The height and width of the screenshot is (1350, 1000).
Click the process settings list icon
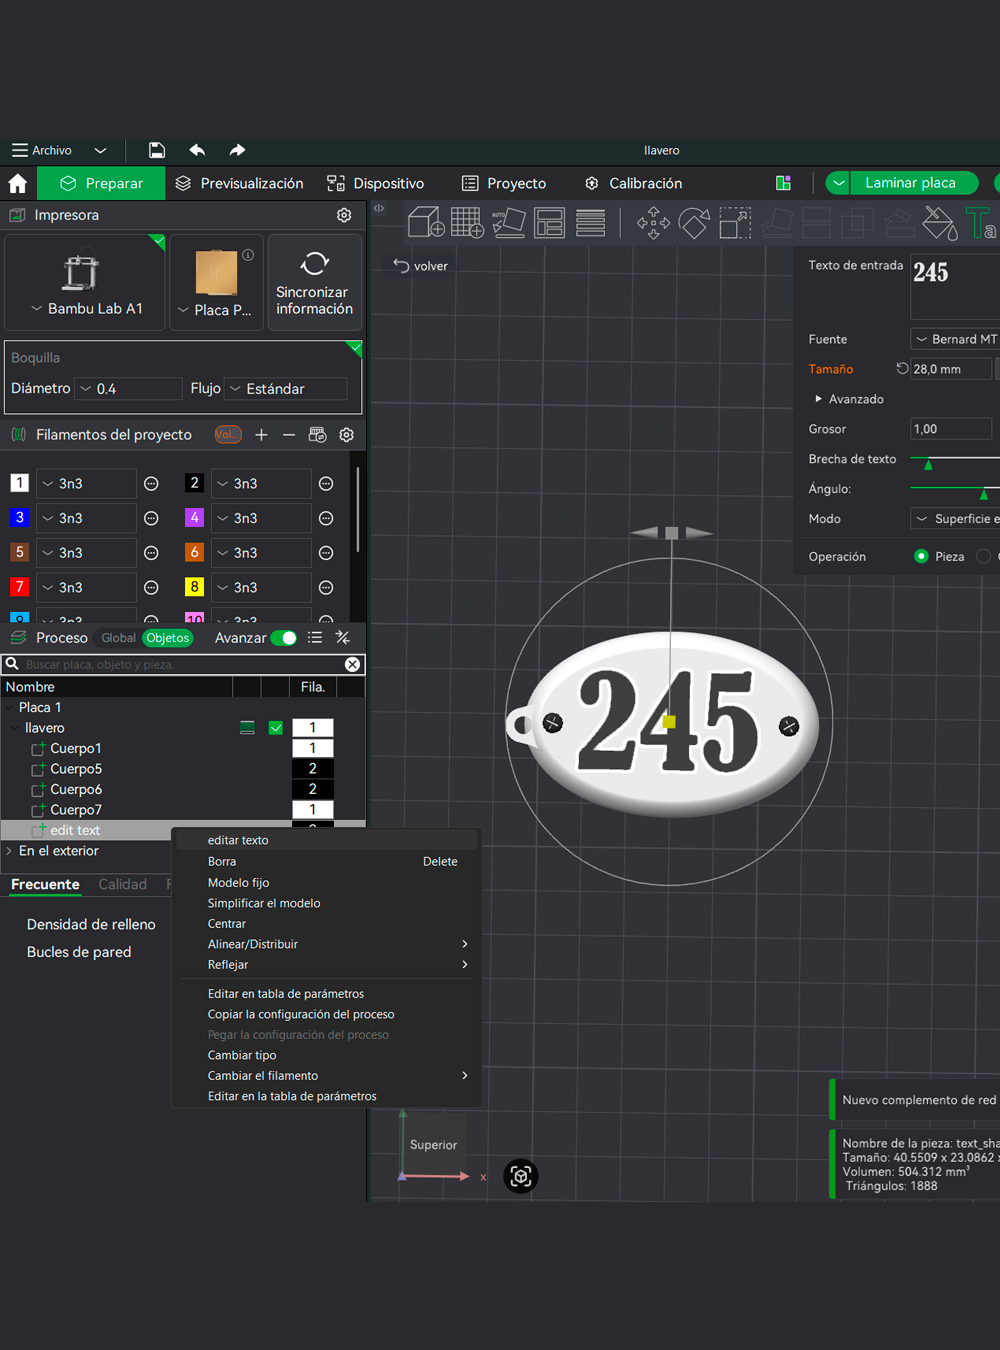[x=315, y=637]
